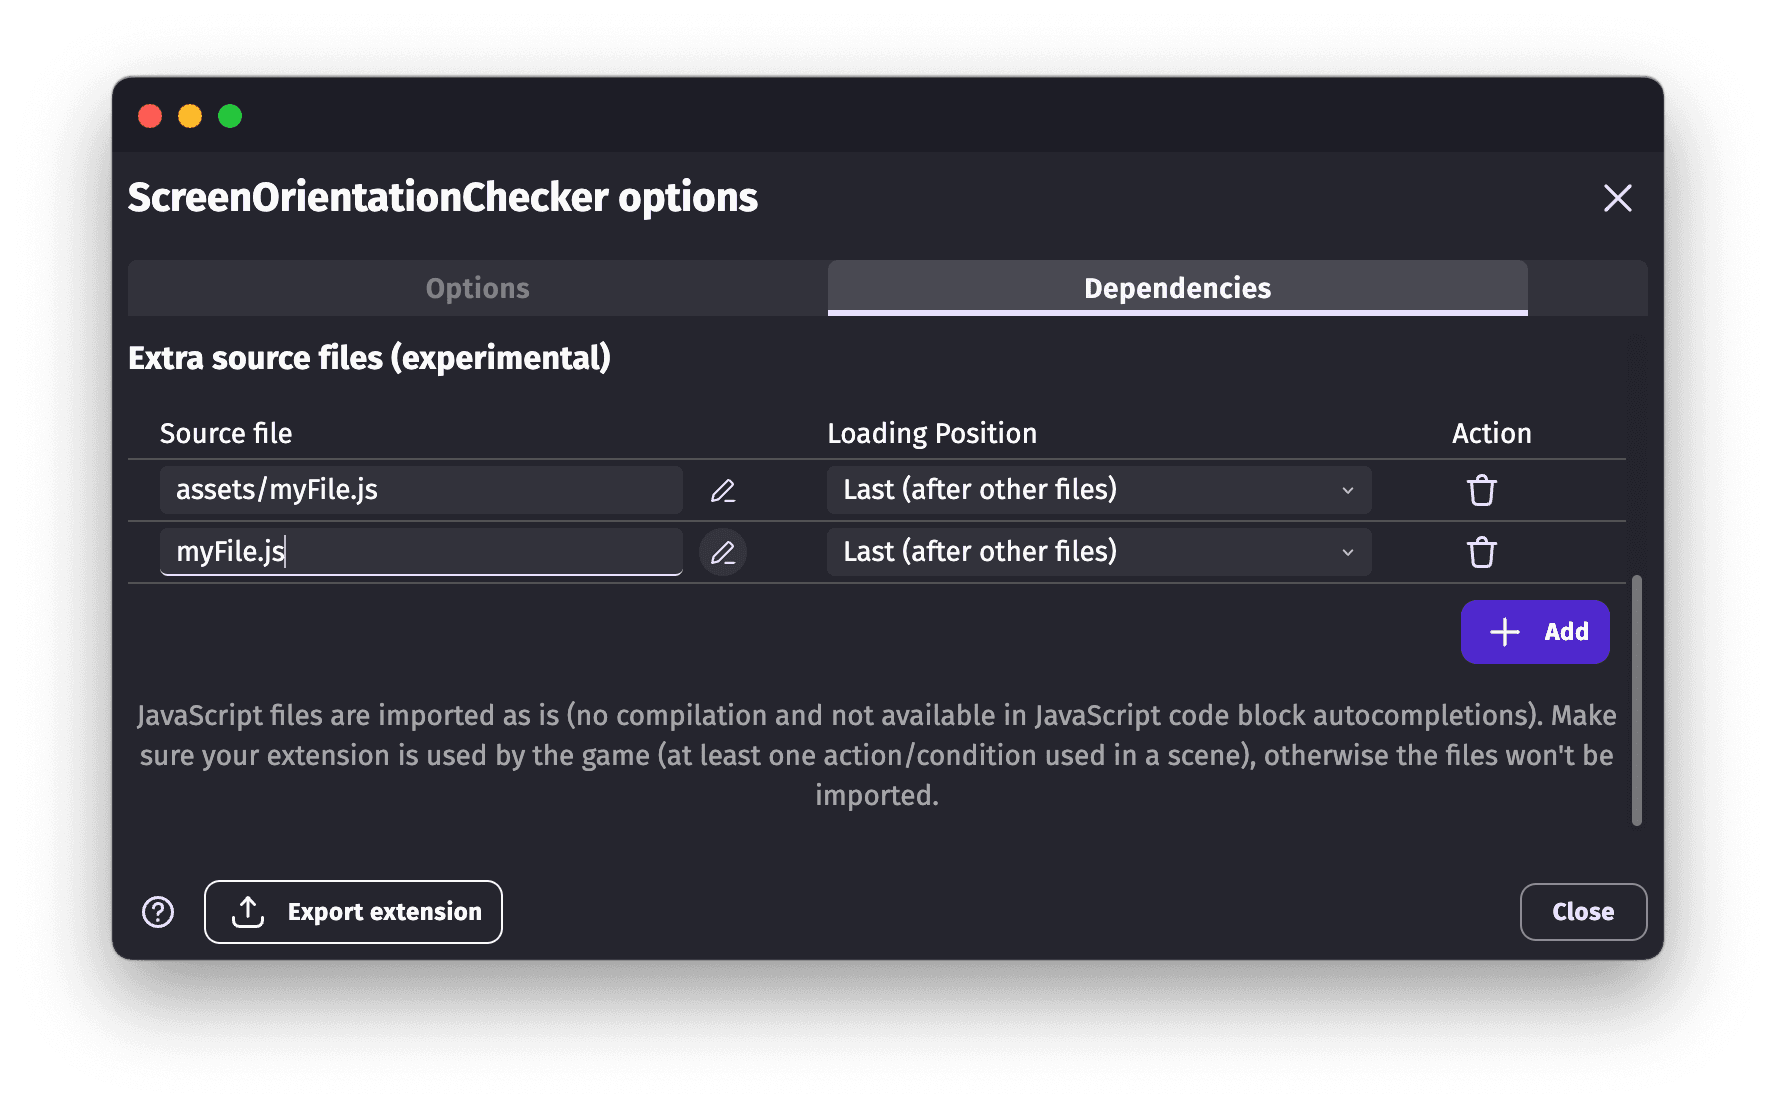1776x1108 pixels.
Task: Click the upload icon beside Export extension
Action: 247,911
